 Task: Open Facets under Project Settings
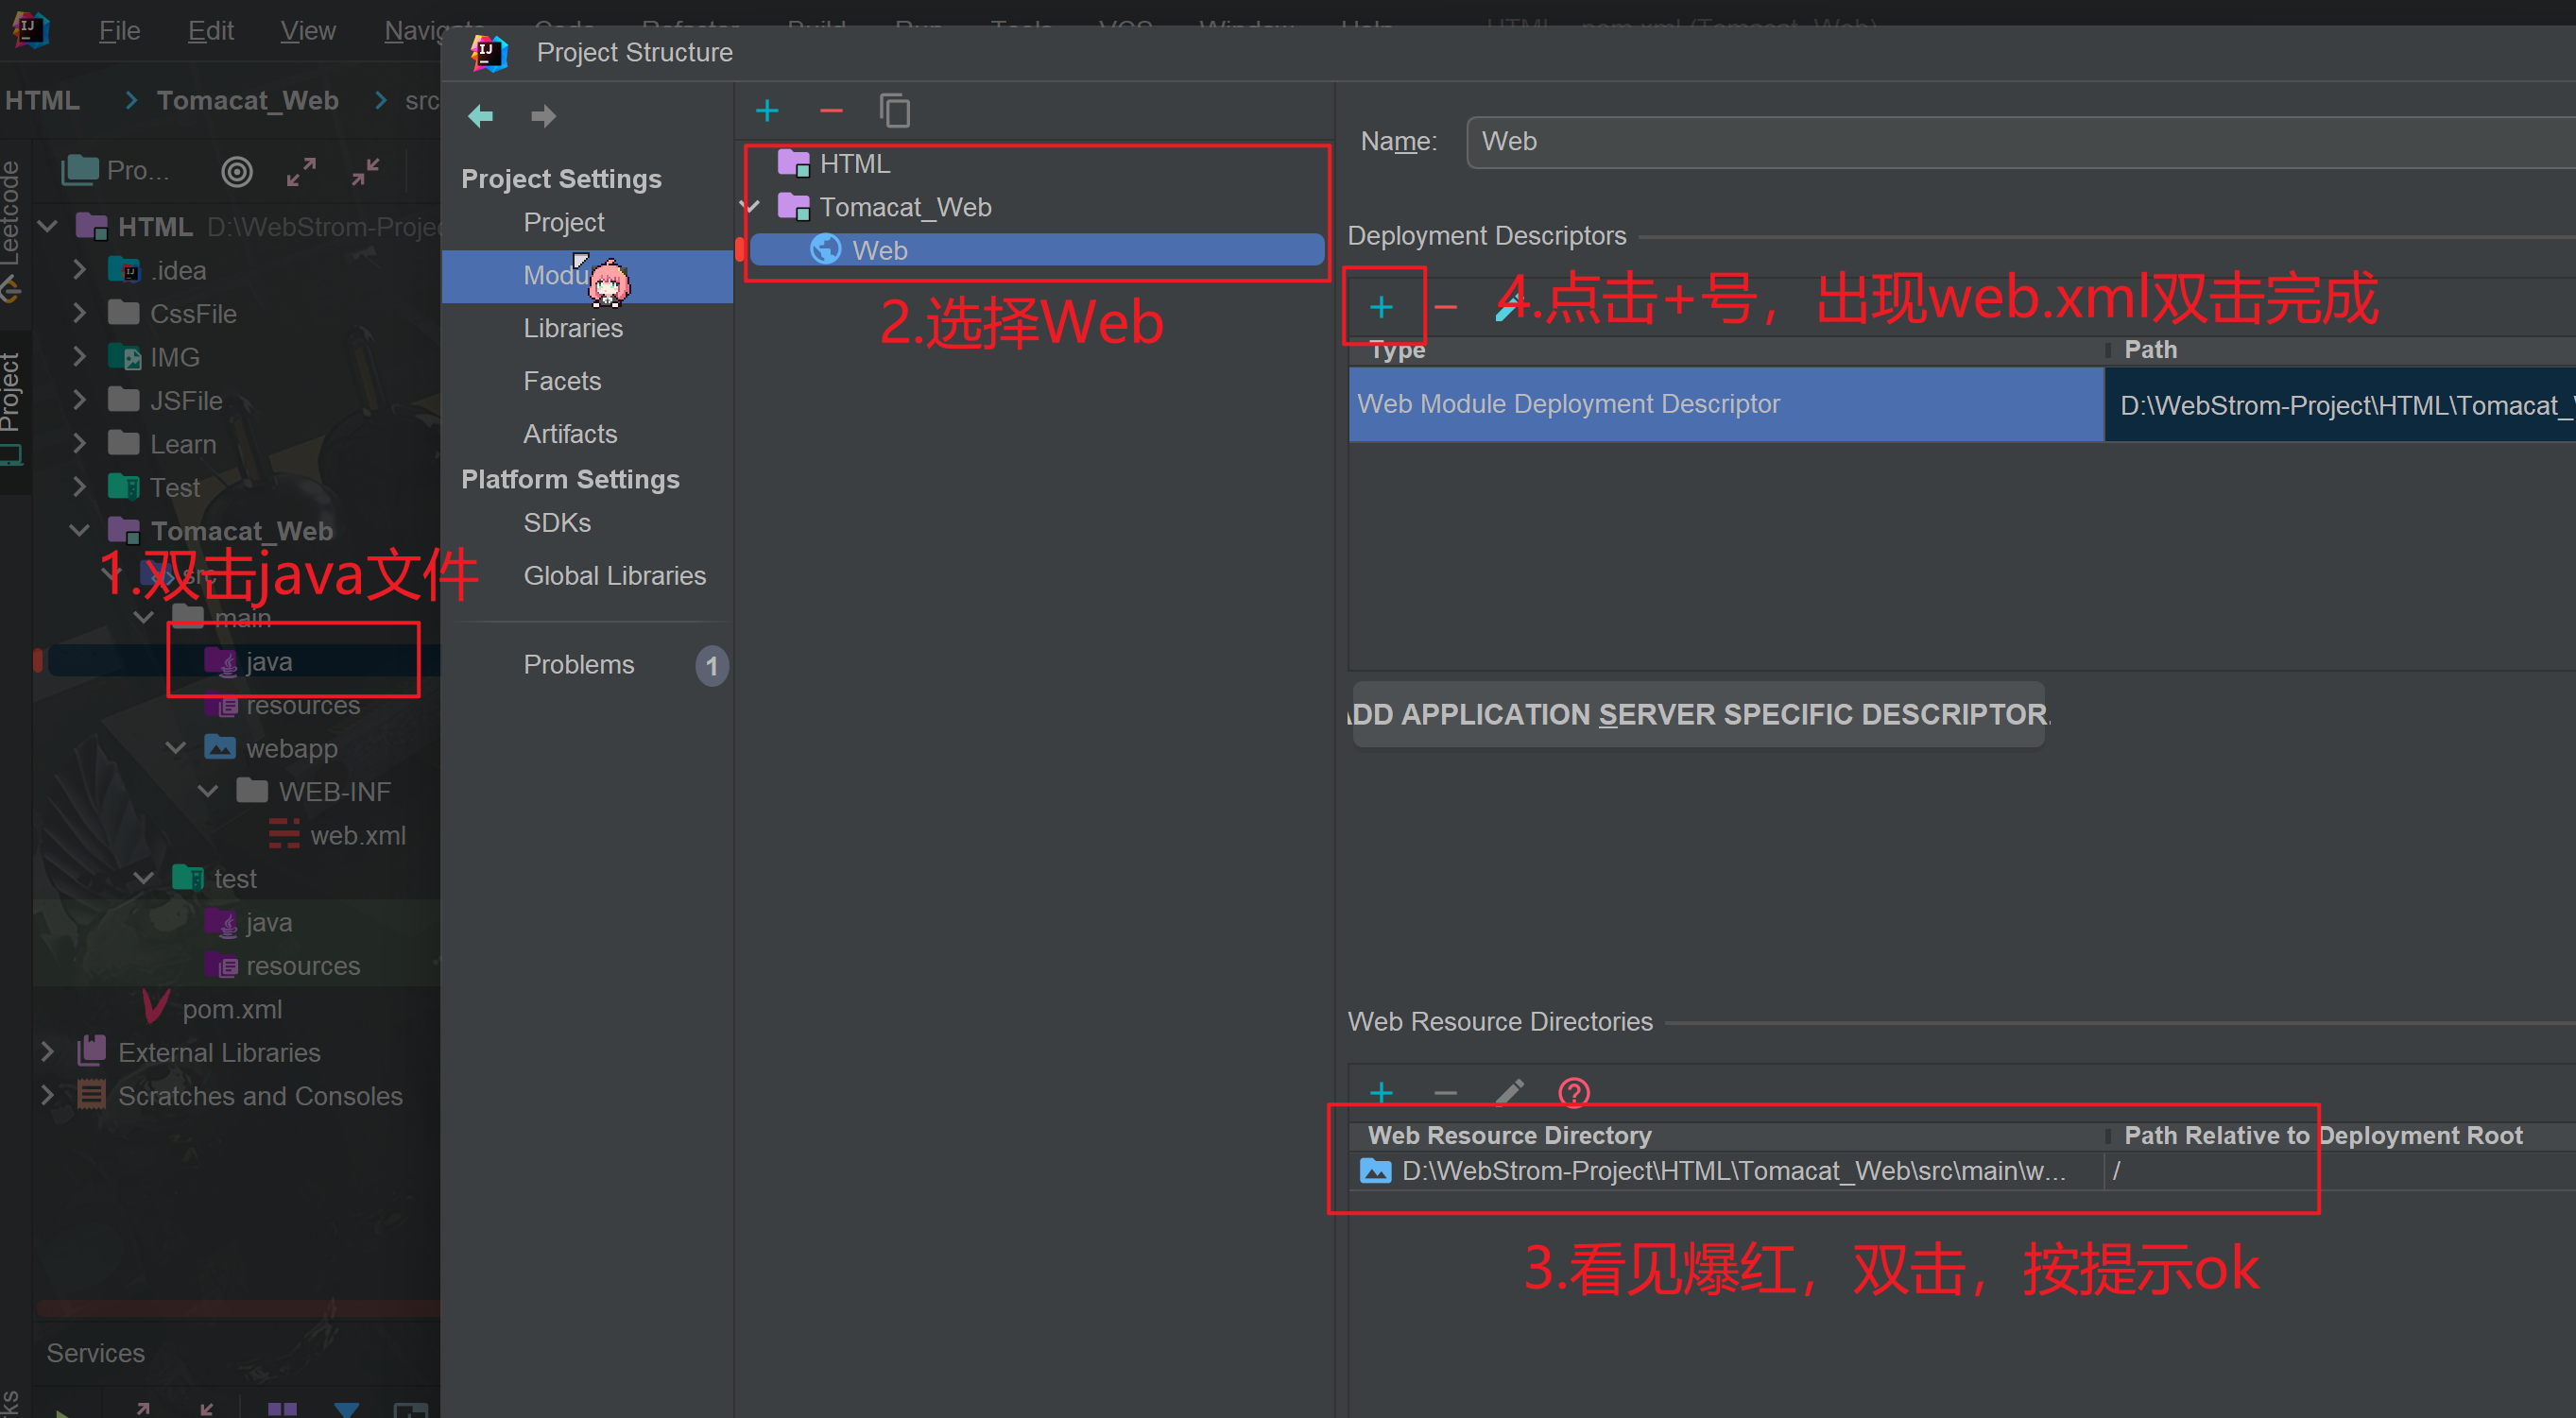point(562,381)
